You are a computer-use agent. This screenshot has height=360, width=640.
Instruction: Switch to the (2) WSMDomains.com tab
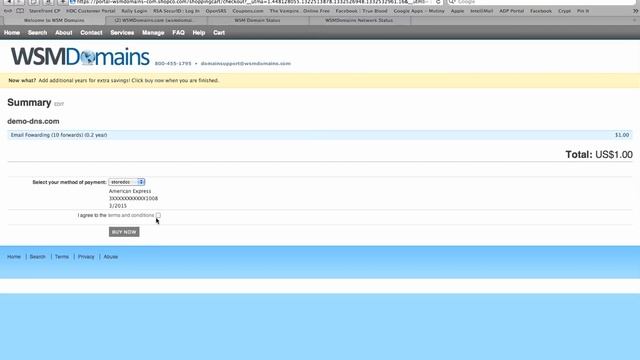click(x=156, y=20)
